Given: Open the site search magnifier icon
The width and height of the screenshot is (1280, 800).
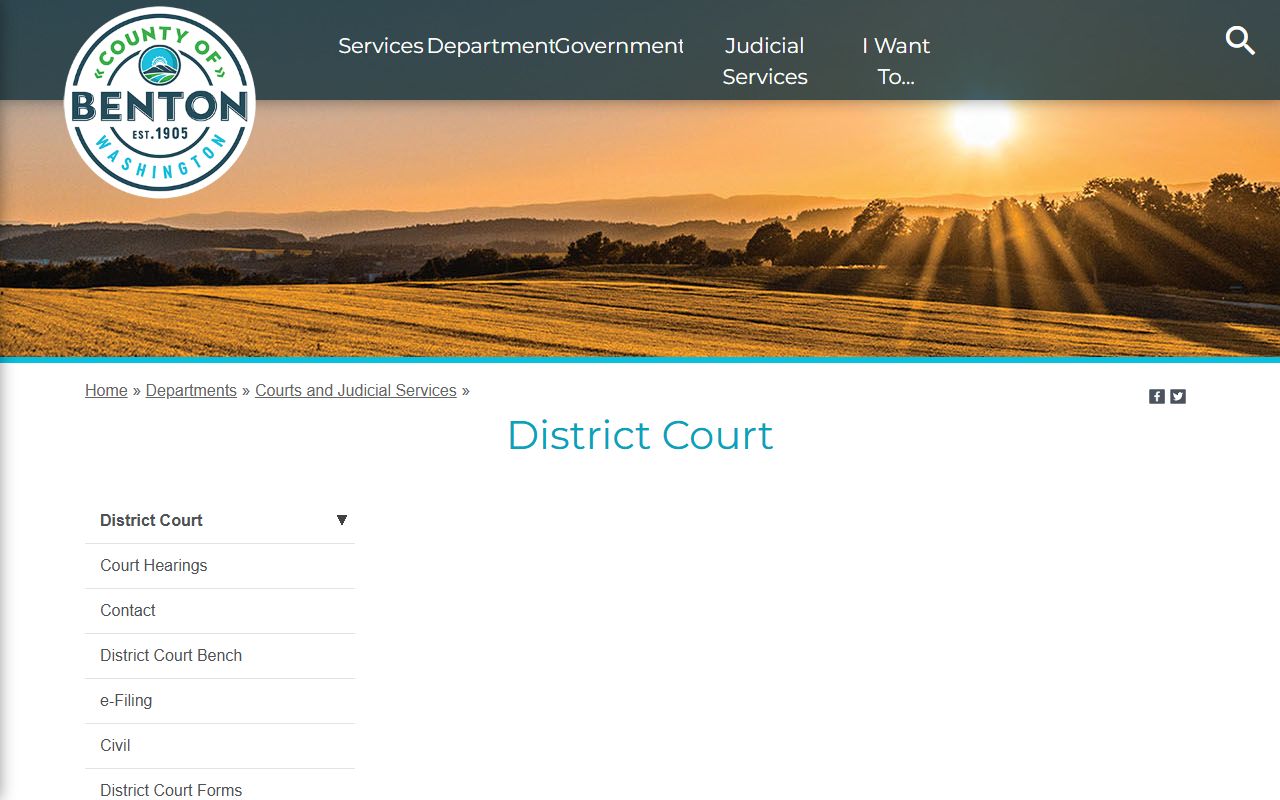Looking at the screenshot, I should click(x=1240, y=41).
